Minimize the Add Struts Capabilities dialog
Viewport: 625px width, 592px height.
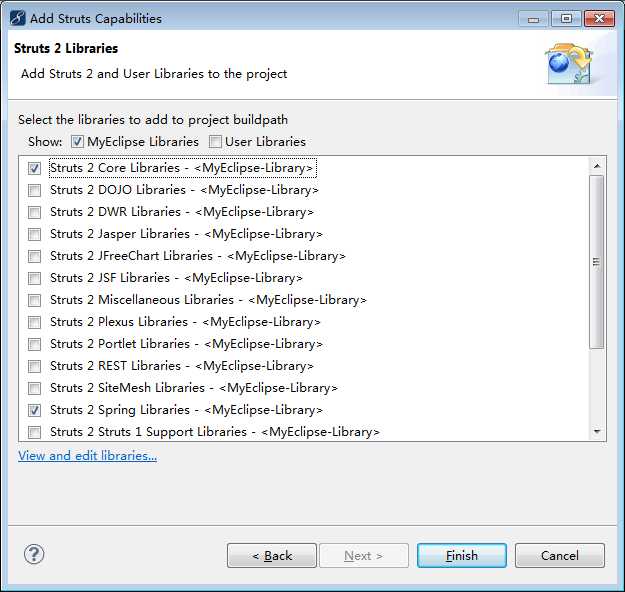[533, 19]
